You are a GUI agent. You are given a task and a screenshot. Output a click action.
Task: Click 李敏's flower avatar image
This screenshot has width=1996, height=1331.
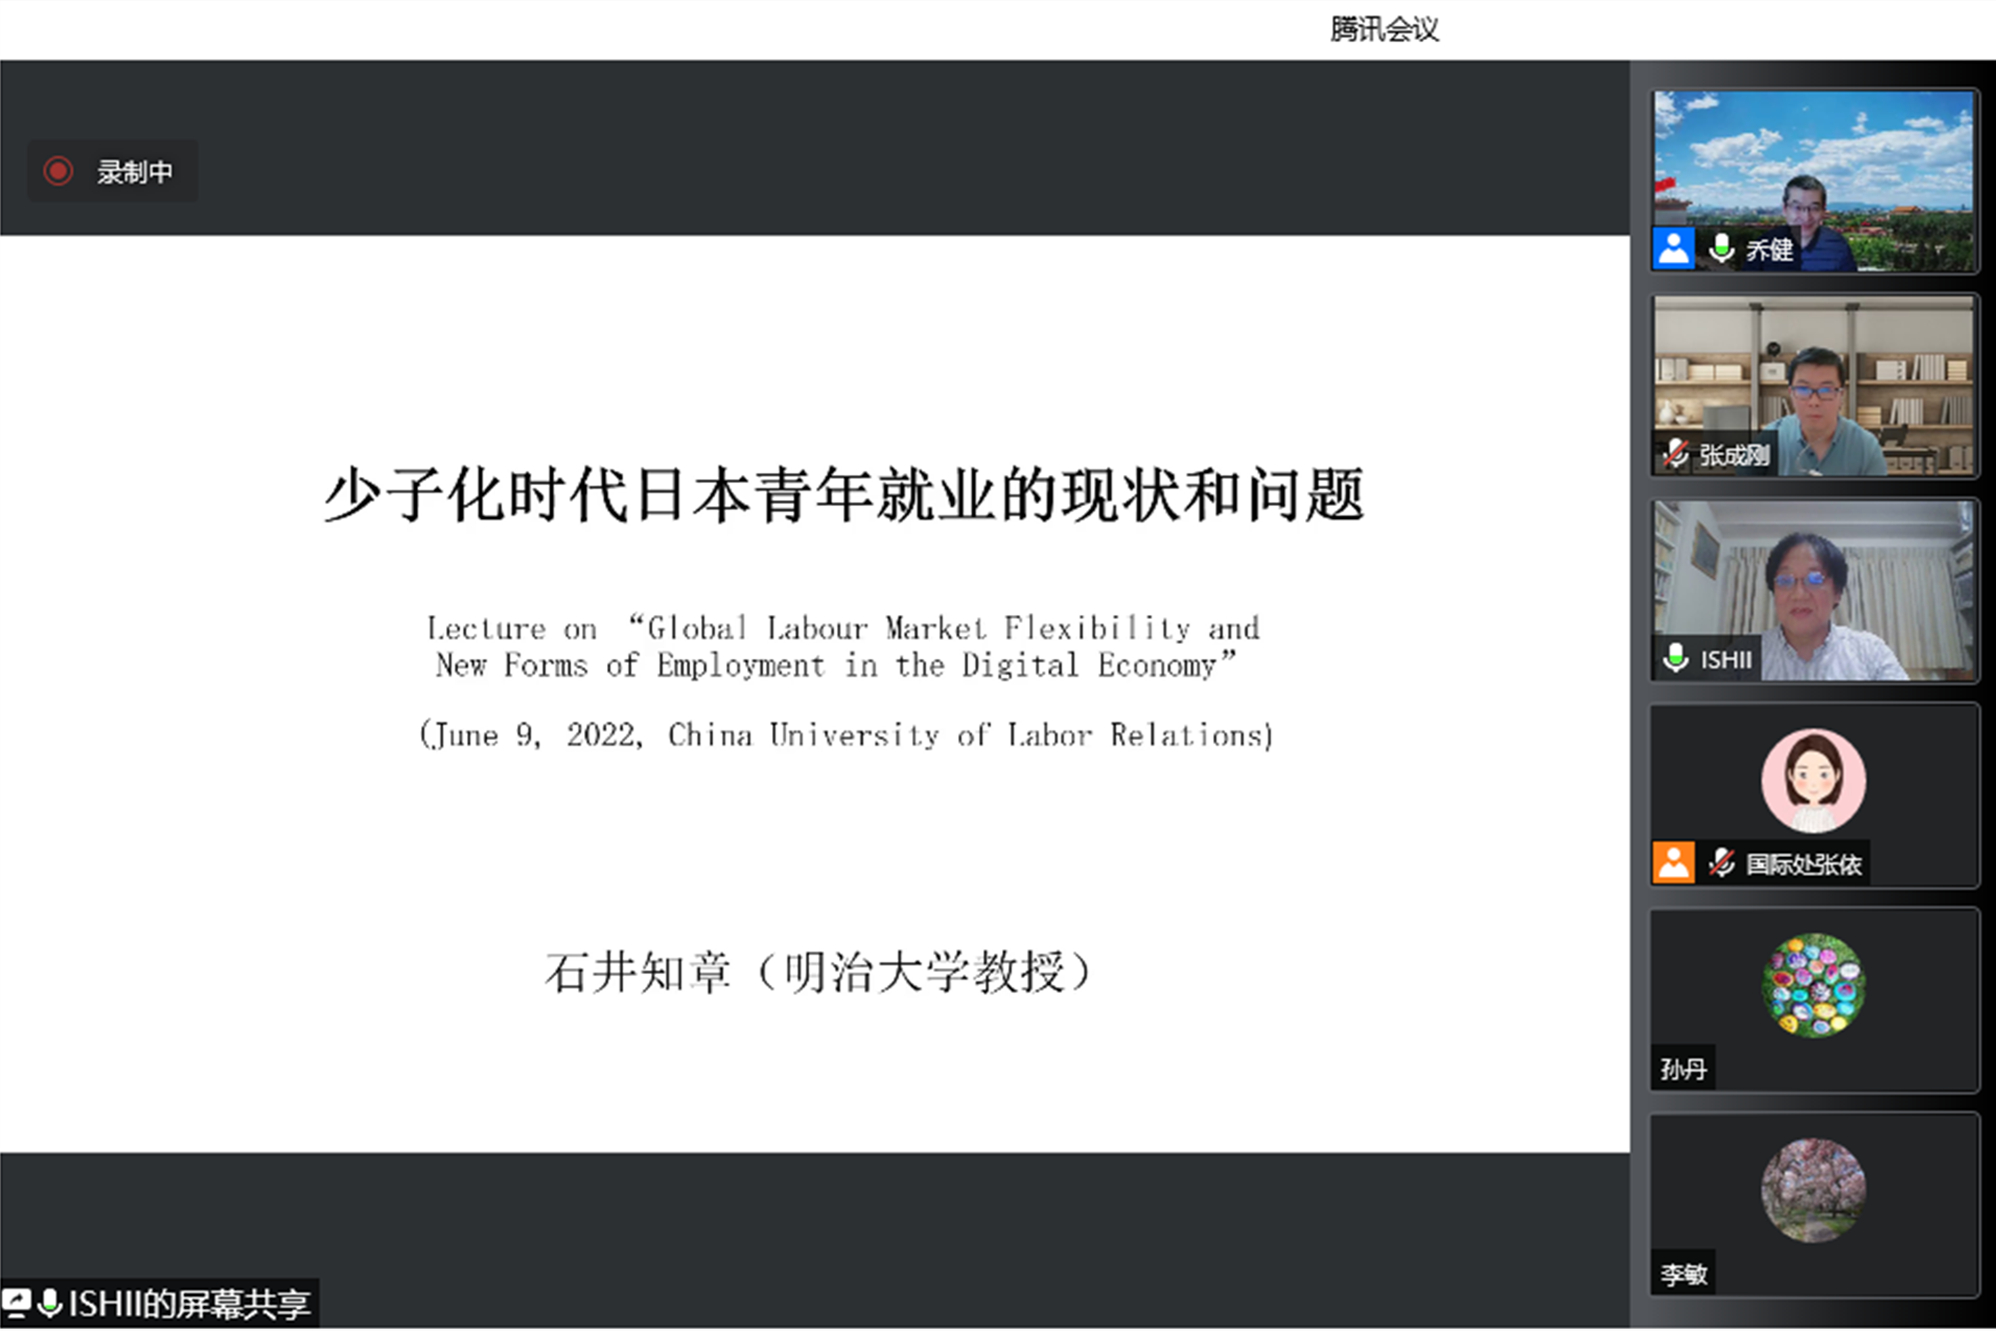coord(1813,1187)
